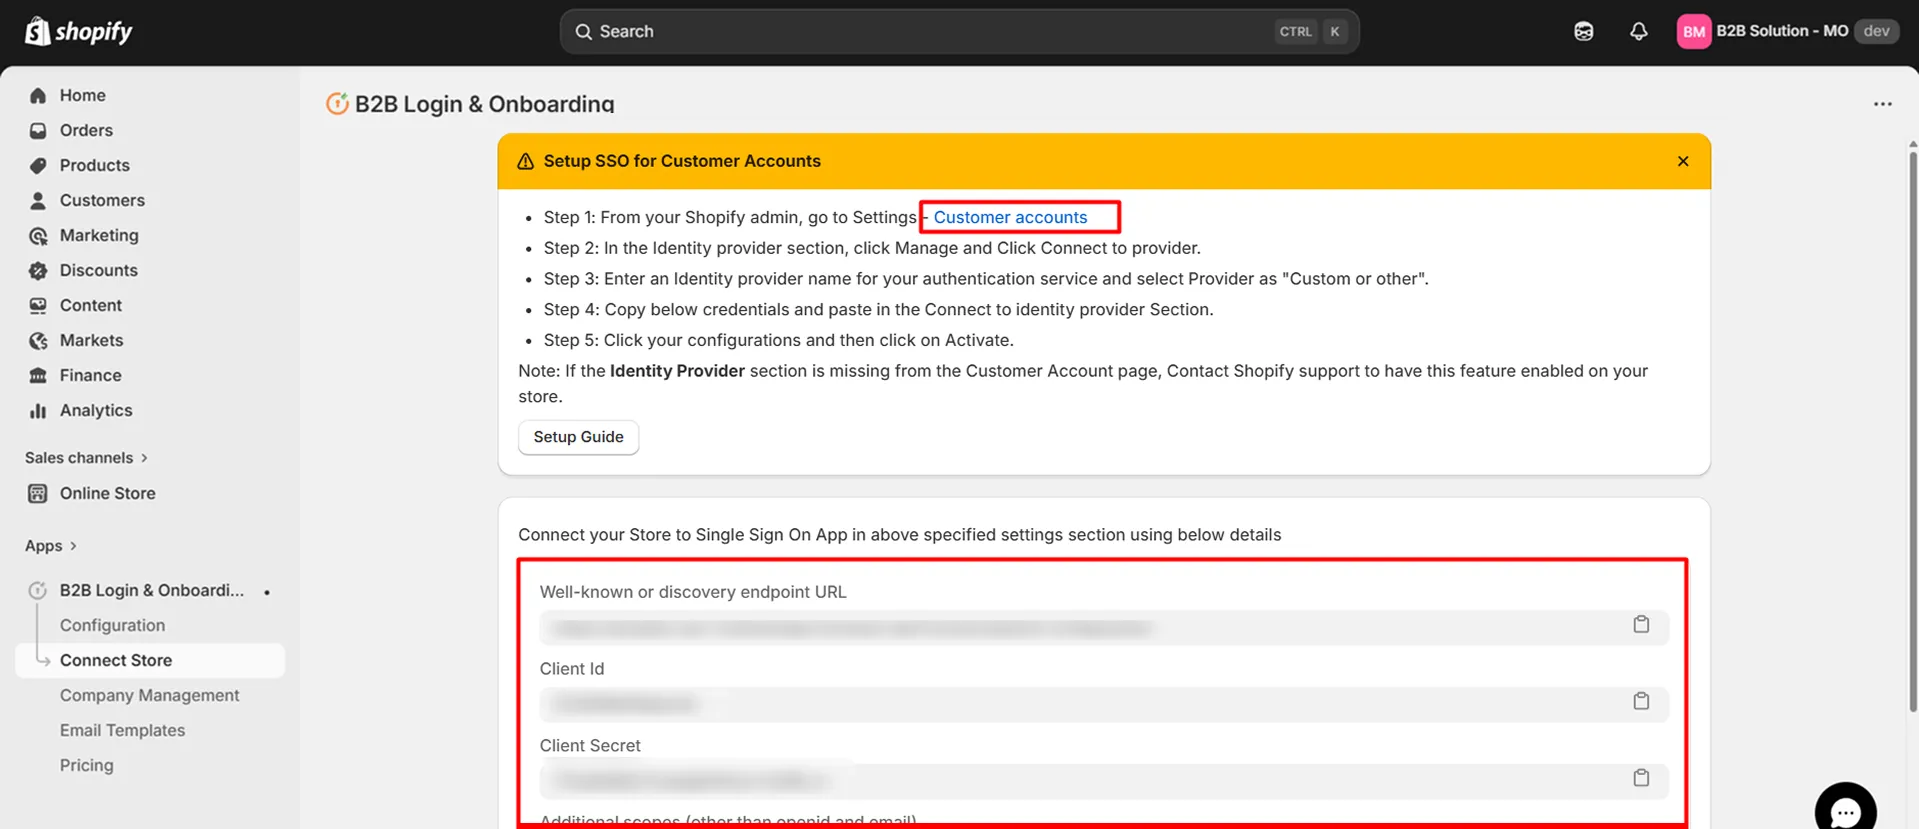
Task: Click the Client Secret field
Action: [x=1104, y=781]
